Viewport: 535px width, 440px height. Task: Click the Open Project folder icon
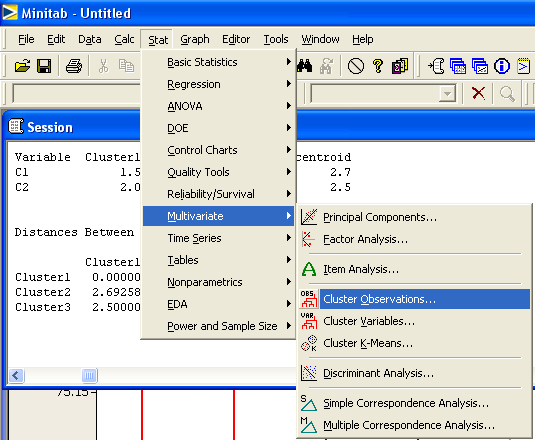pyautogui.click(x=22, y=66)
